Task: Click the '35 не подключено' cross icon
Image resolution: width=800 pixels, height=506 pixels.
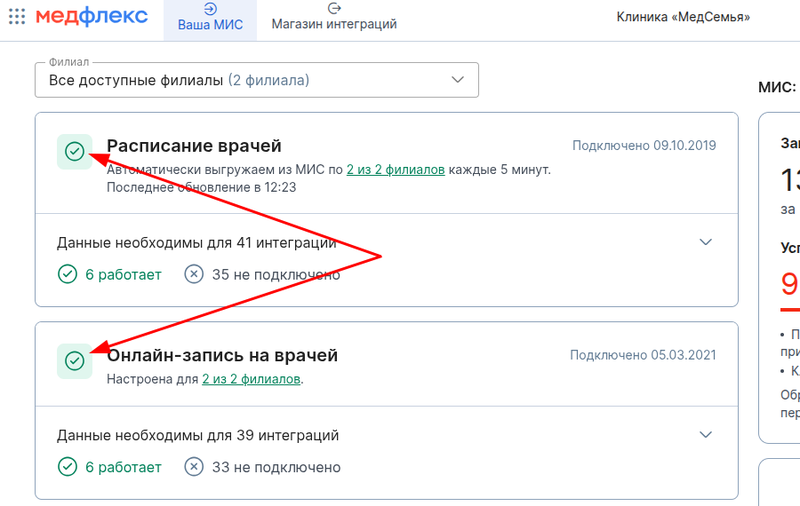Action: [194, 274]
